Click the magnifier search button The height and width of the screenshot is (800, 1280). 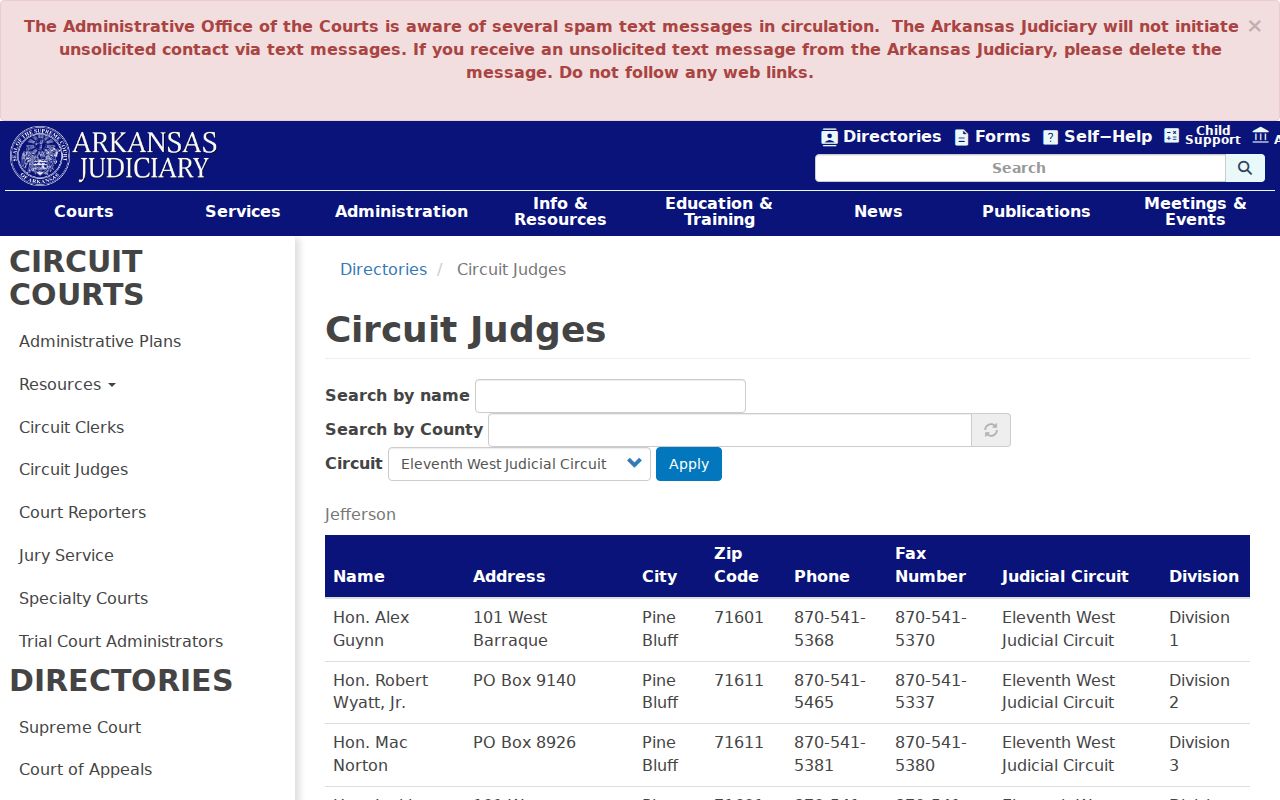coord(1245,168)
